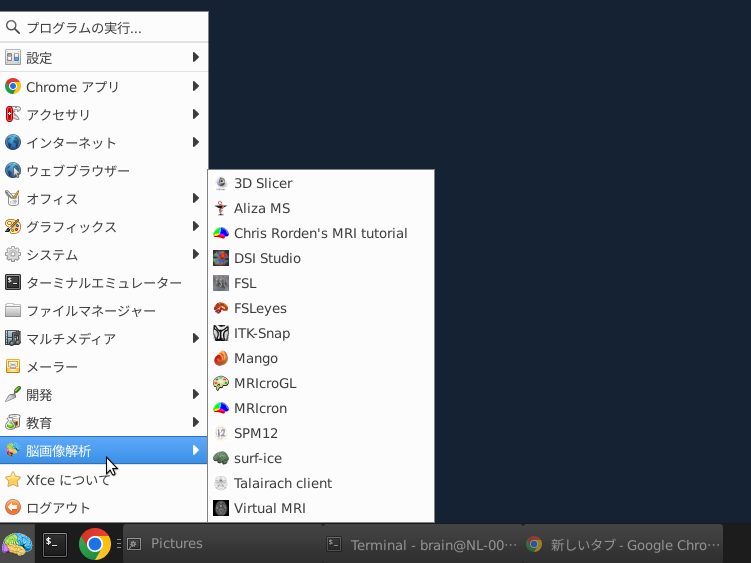Click the "DSI Studio" label text
Screen dimensions: 751x563
267,258
